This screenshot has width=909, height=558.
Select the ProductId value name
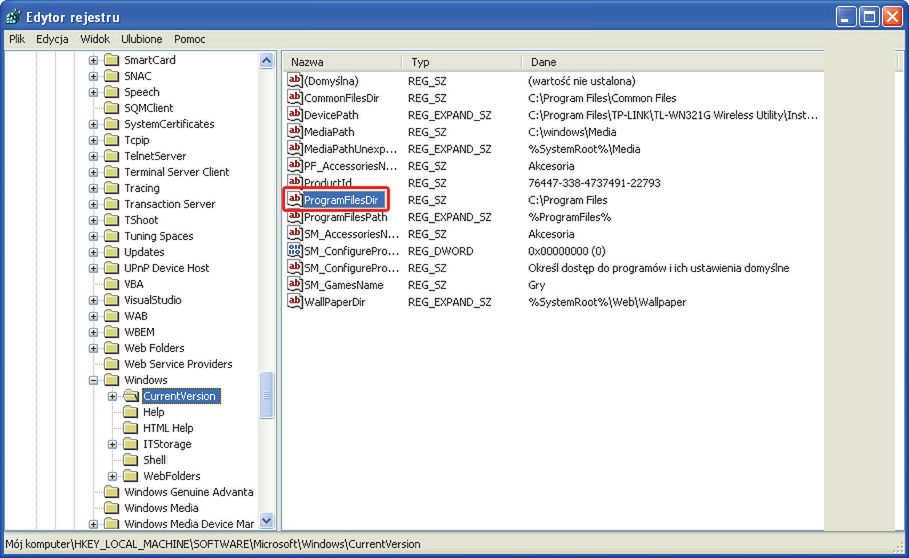click(x=328, y=183)
